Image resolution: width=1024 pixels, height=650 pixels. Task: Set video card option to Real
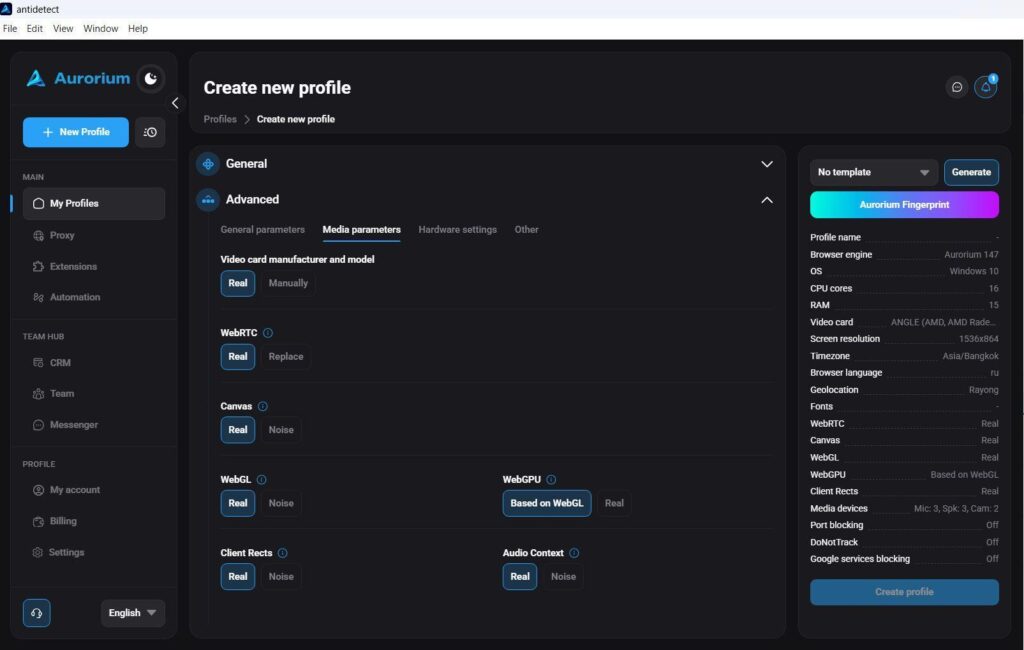(x=238, y=284)
